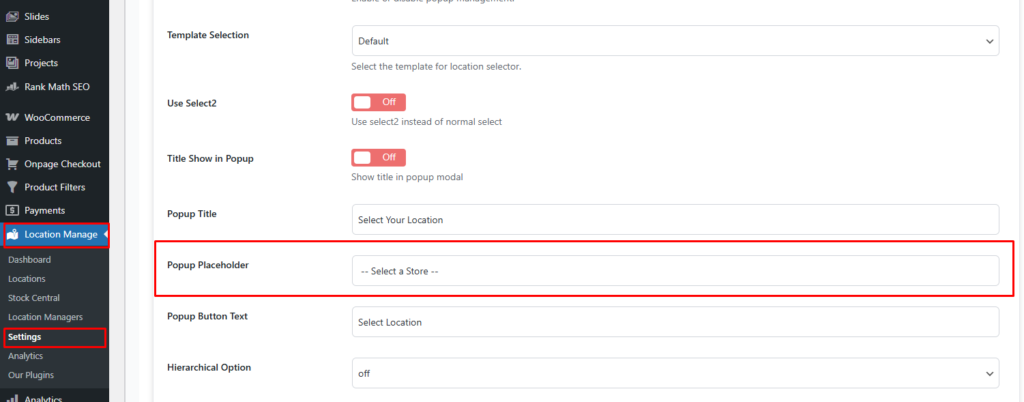1024x402 pixels.
Task: Click the Slides icon in sidebar
Action: pos(12,17)
